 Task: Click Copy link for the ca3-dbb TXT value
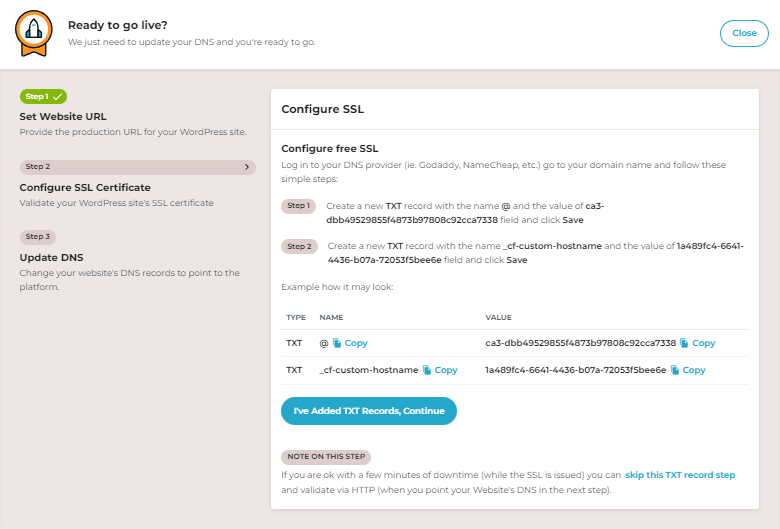(704, 343)
